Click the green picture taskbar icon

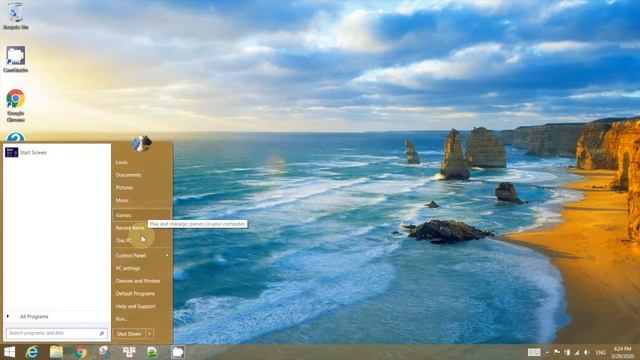click(153, 352)
